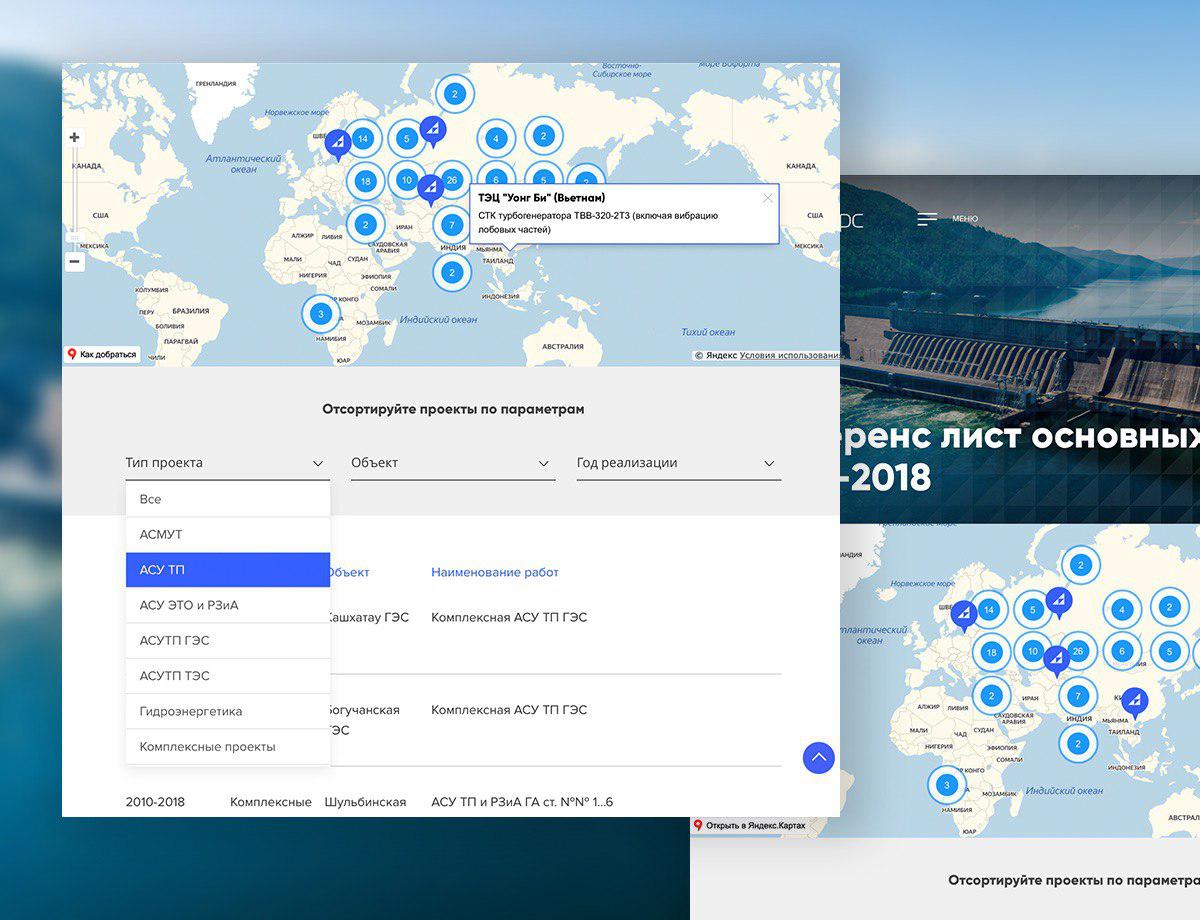Select highlighted АСУ ТП option
The height and width of the screenshot is (920, 1200).
[228, 570]
